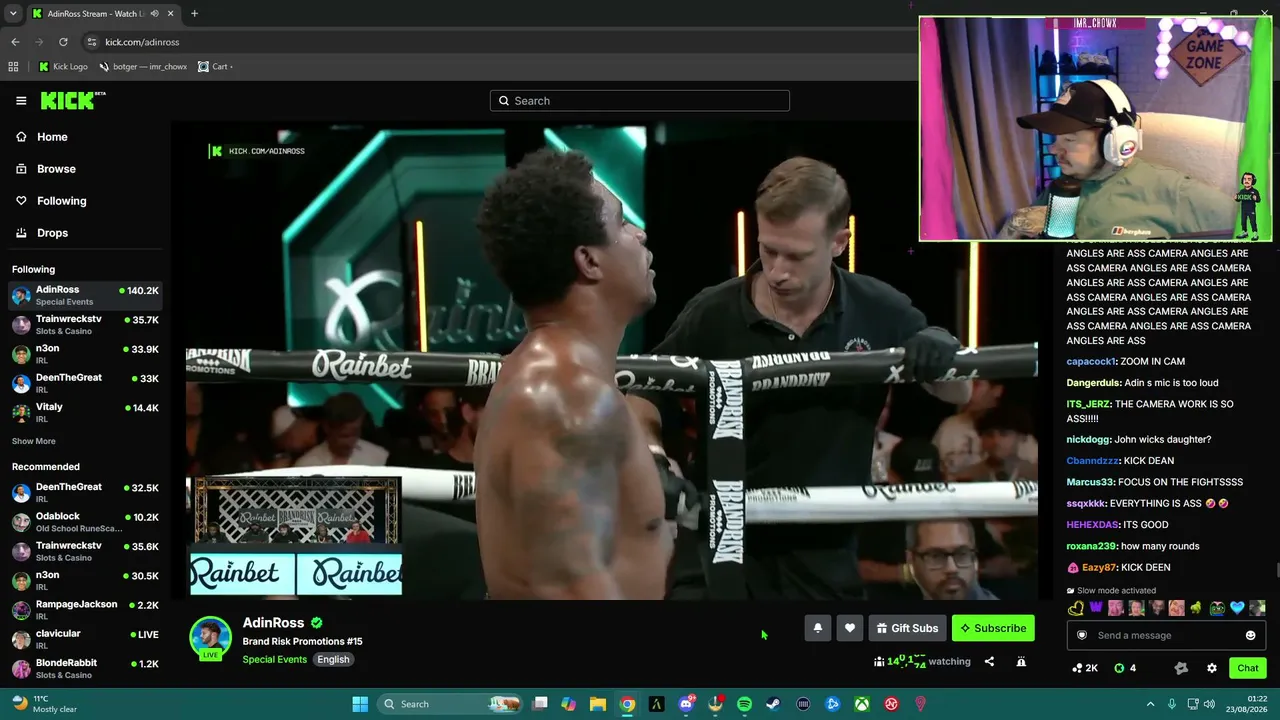Click the kick.com/adinross address bar
The image size is (1280, 720).
[x=142, y=42]
